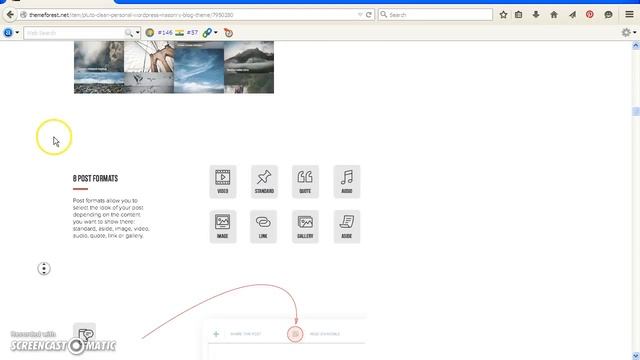Click the Image post format icon
640x360 pixels.
click(x=223, y=227)
